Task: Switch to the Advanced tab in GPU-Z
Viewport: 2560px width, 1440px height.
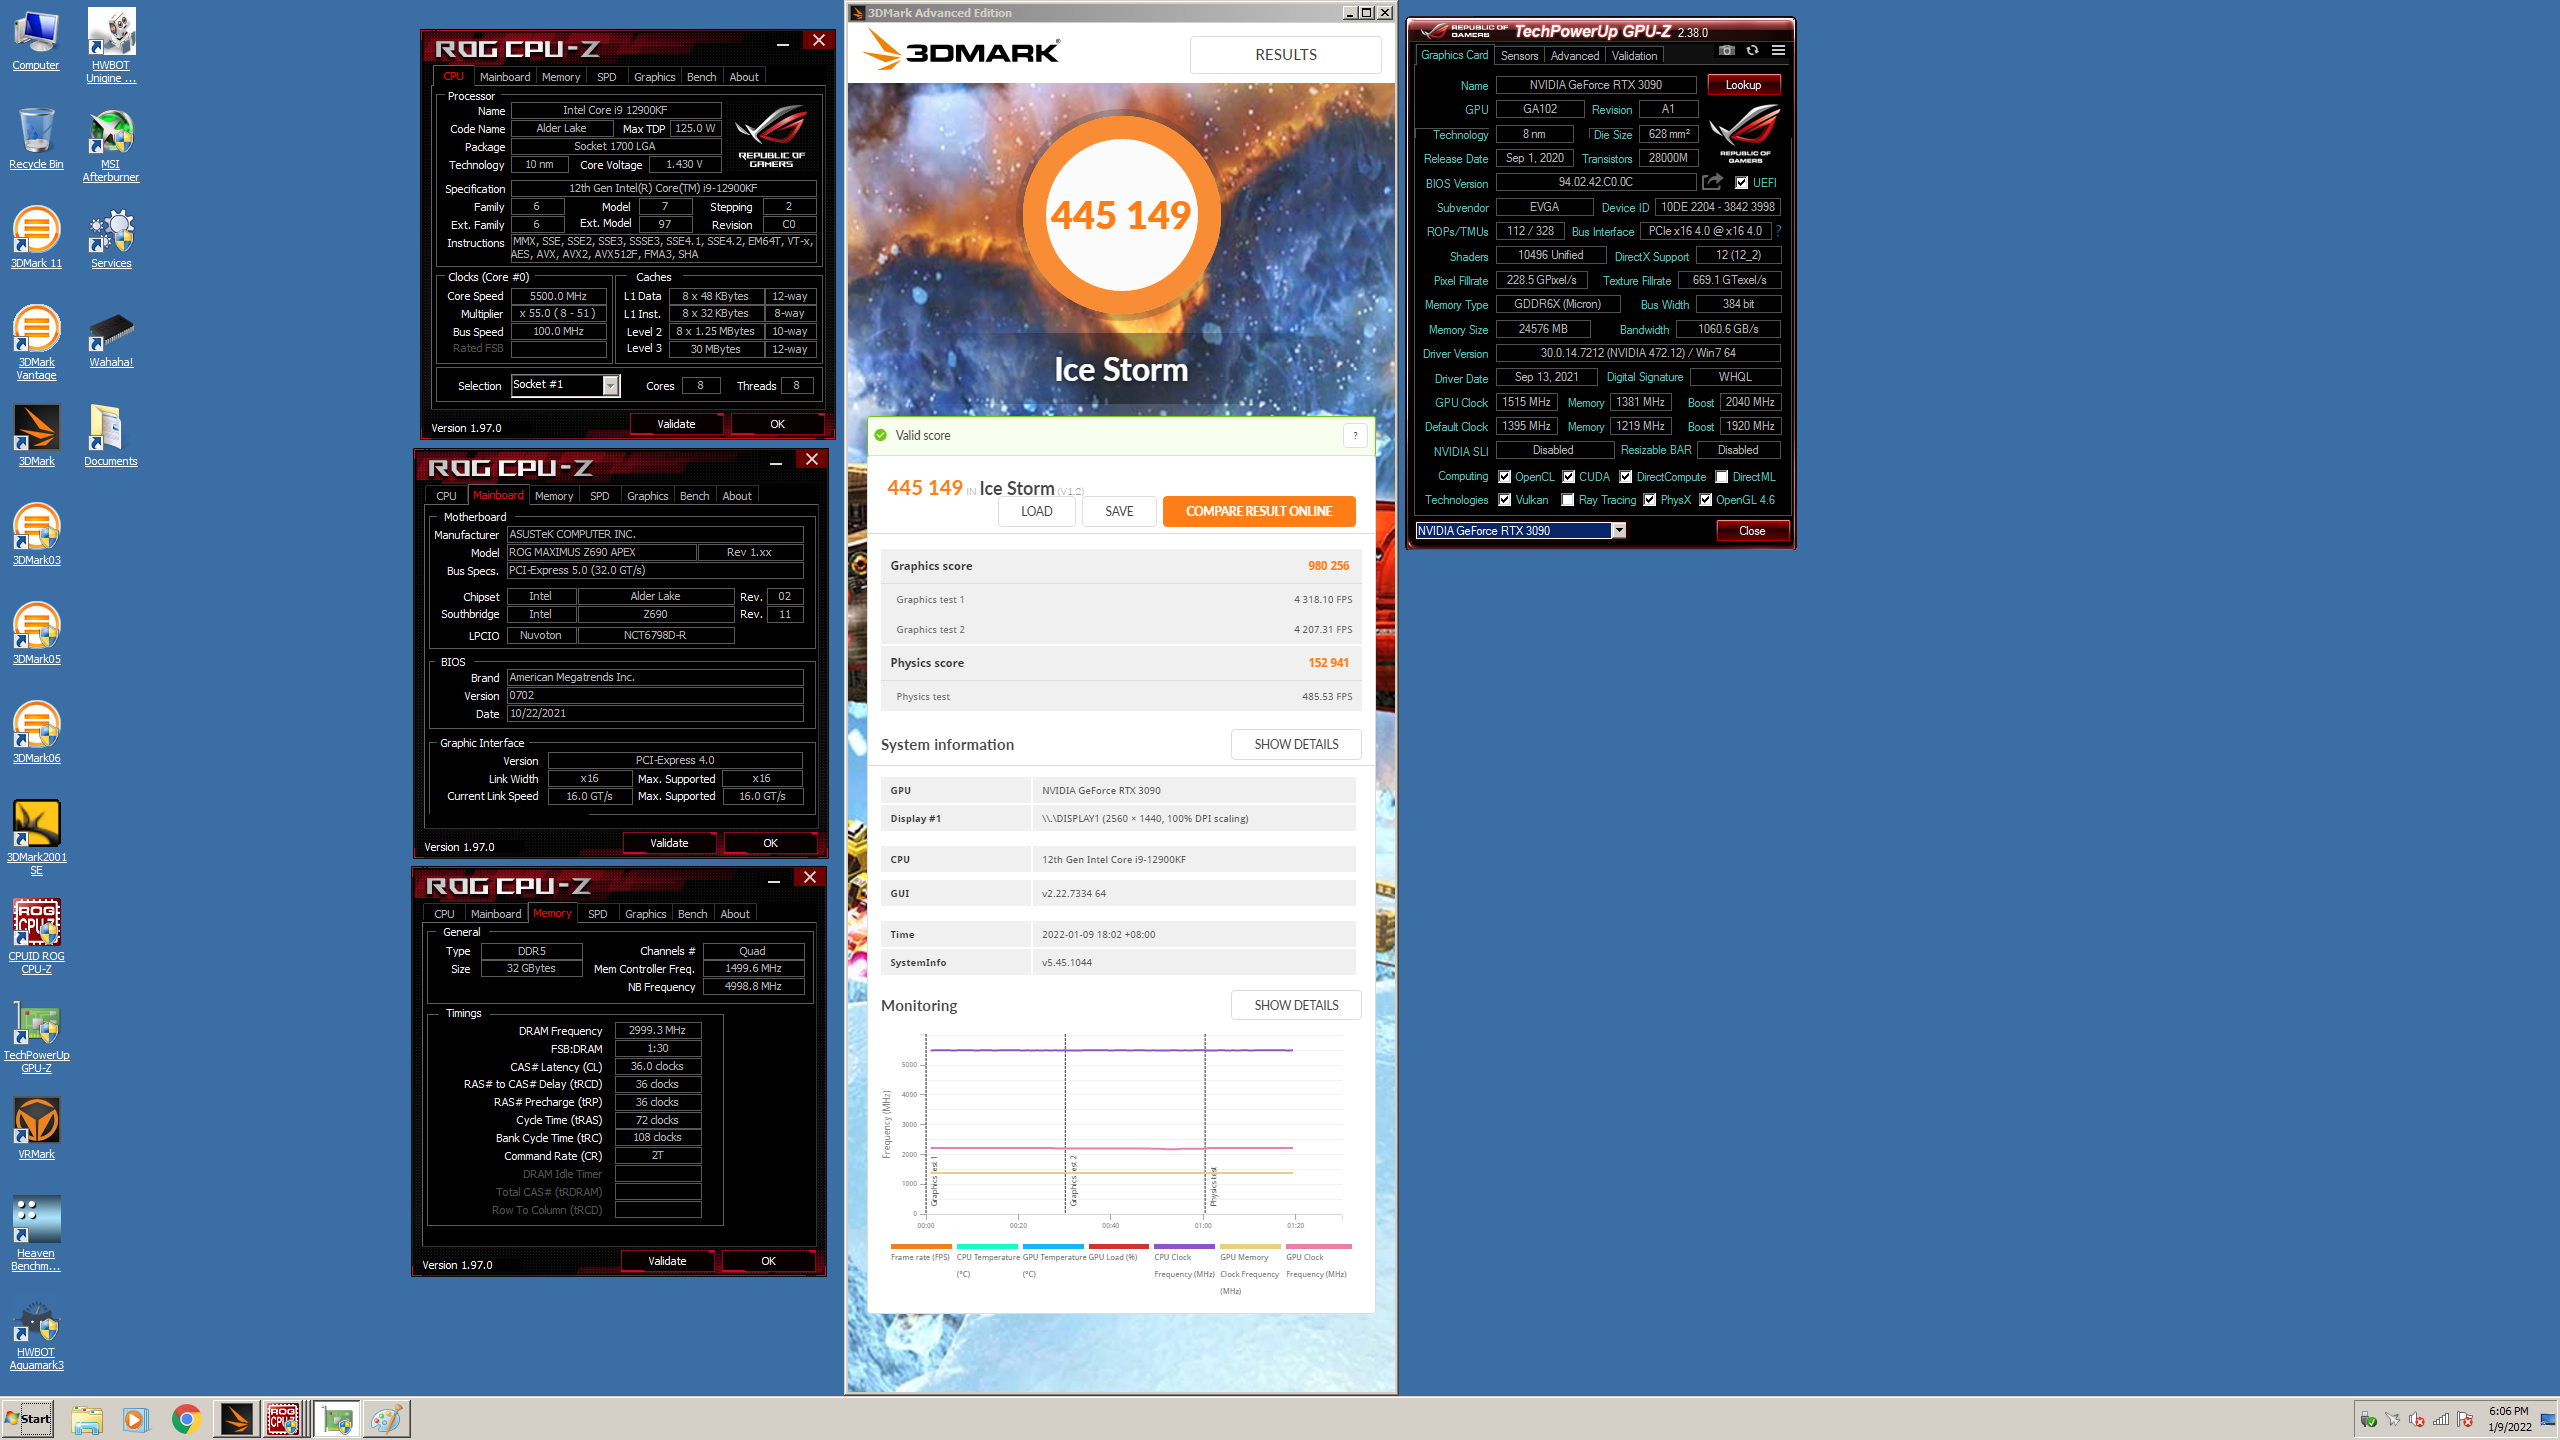Action: [x=1575, y=56]
